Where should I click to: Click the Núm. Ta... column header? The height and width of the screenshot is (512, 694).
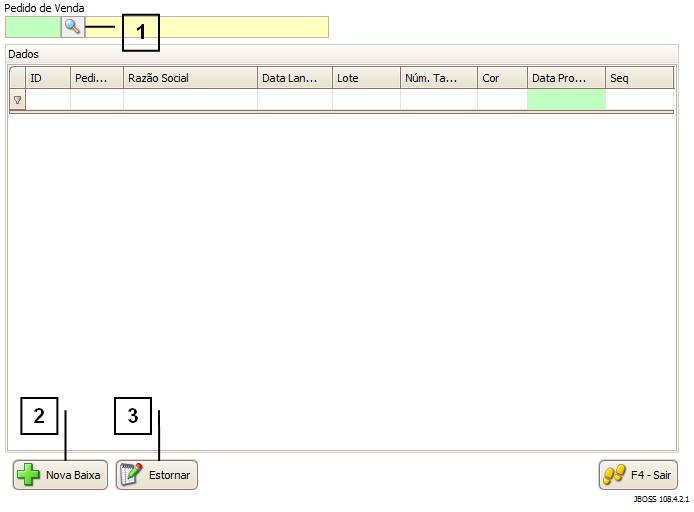[x=439, y=78]
